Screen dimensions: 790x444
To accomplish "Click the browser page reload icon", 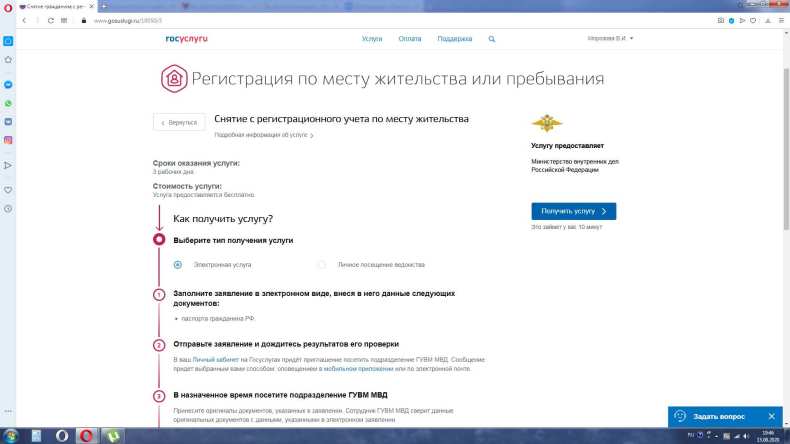I will click(51, 19).
